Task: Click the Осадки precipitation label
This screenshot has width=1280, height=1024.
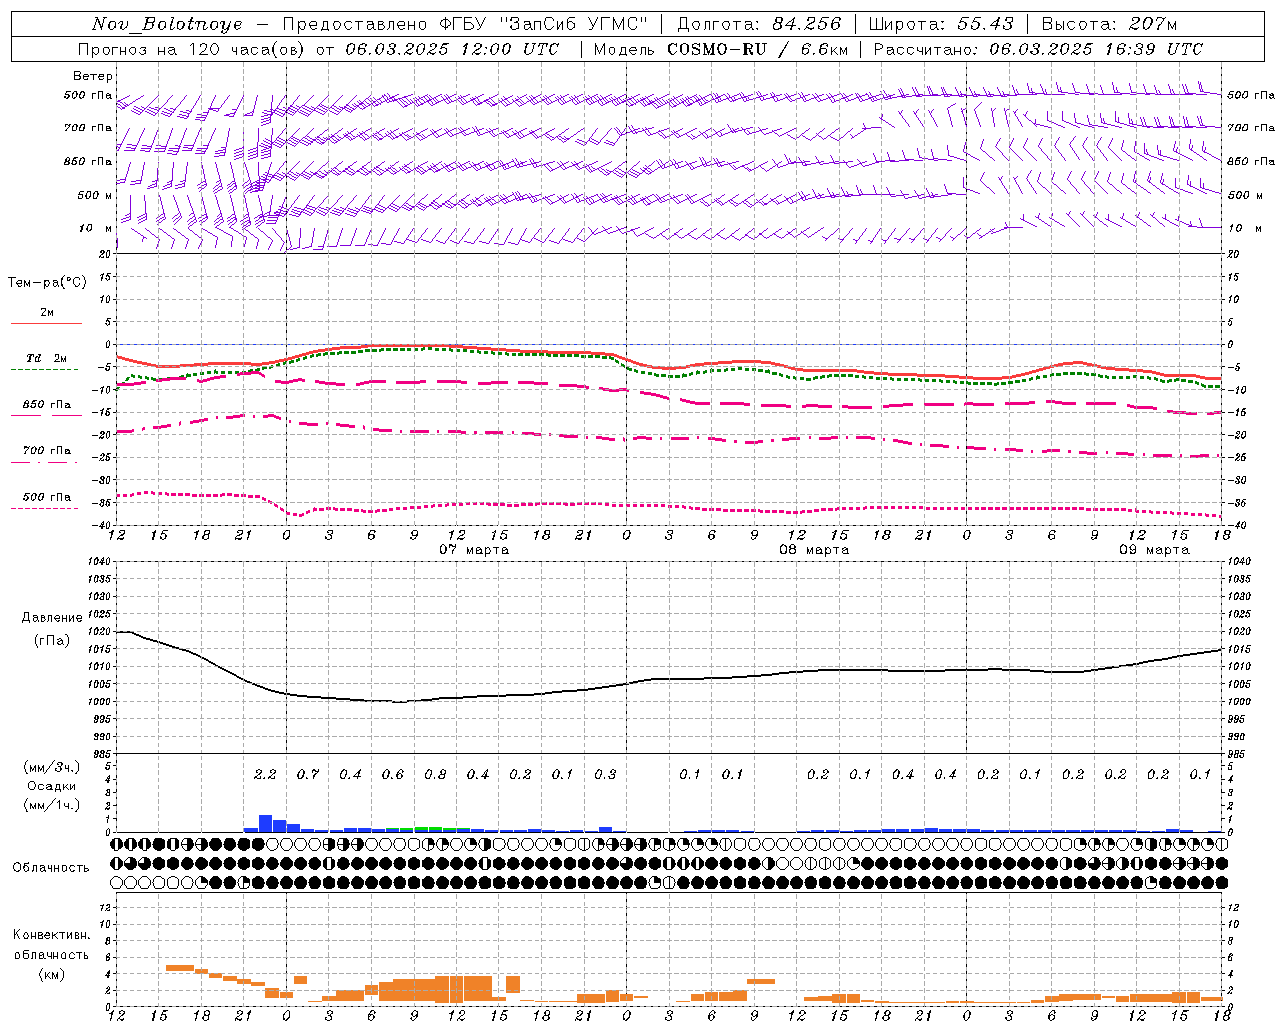Action: (52, 786)
